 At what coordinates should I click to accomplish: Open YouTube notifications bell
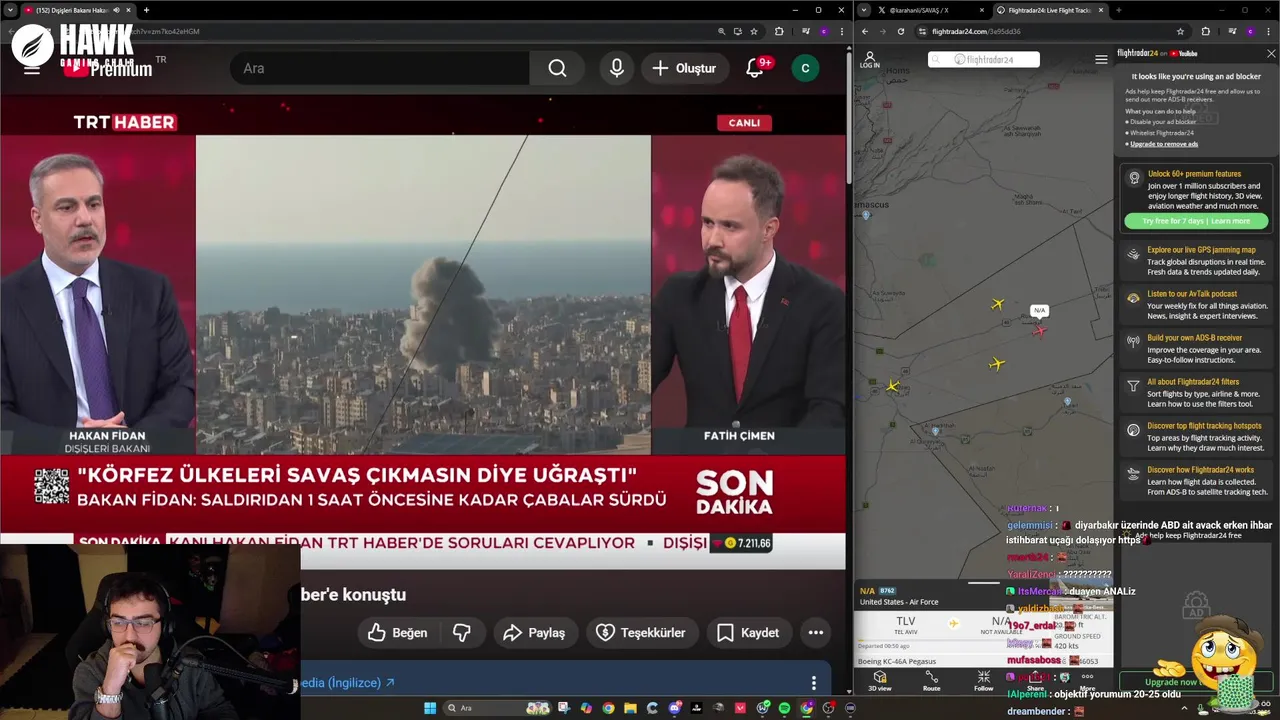[x=756, y=68]
